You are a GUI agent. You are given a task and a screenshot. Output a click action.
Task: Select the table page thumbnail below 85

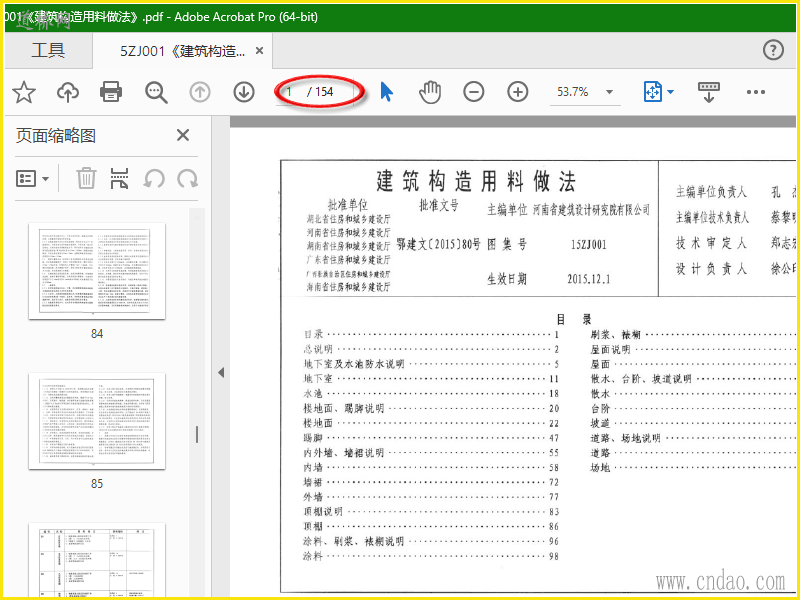pyautogui.click(x=97, y=560)
